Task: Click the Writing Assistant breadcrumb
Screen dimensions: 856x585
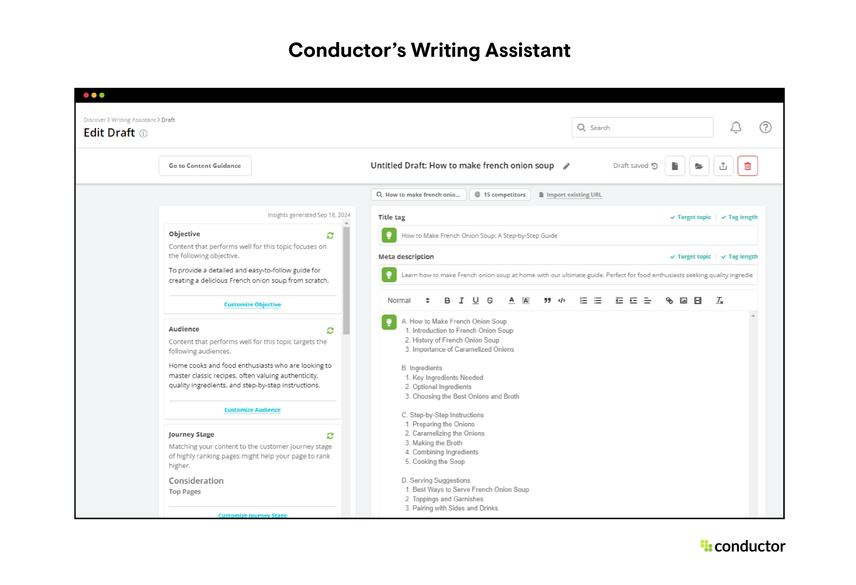Action: (x=133, y=120)
